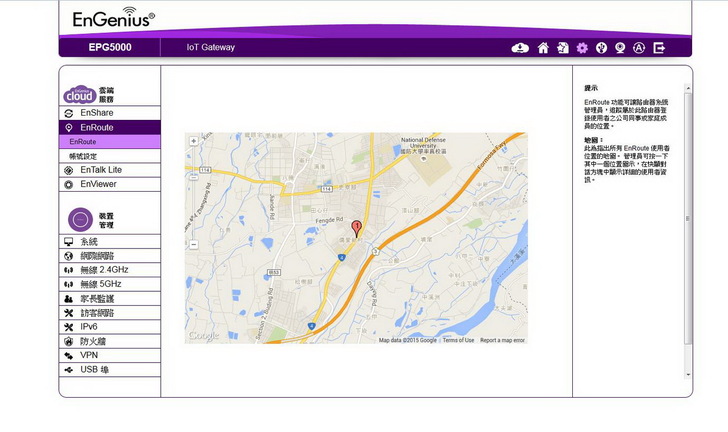Open the starred document wizard icon
Image resolution: width=728 pixels, height=432 pixels.
click(563, 47)
